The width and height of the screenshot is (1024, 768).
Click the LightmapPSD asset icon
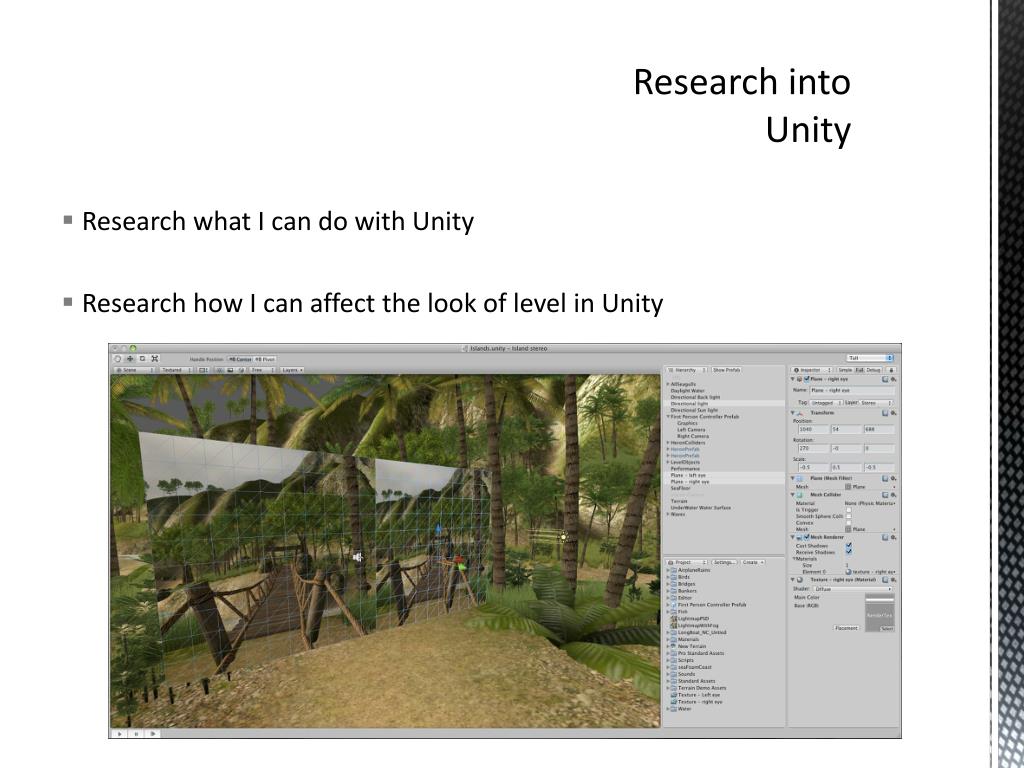click(x=673, y=618)
